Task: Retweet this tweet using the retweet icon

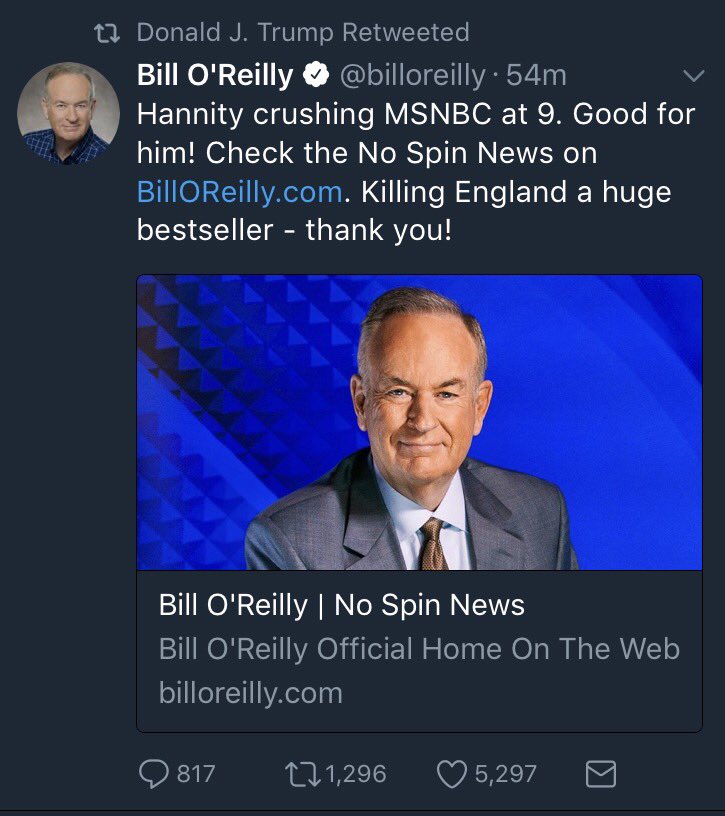Action: pos(300,773)
